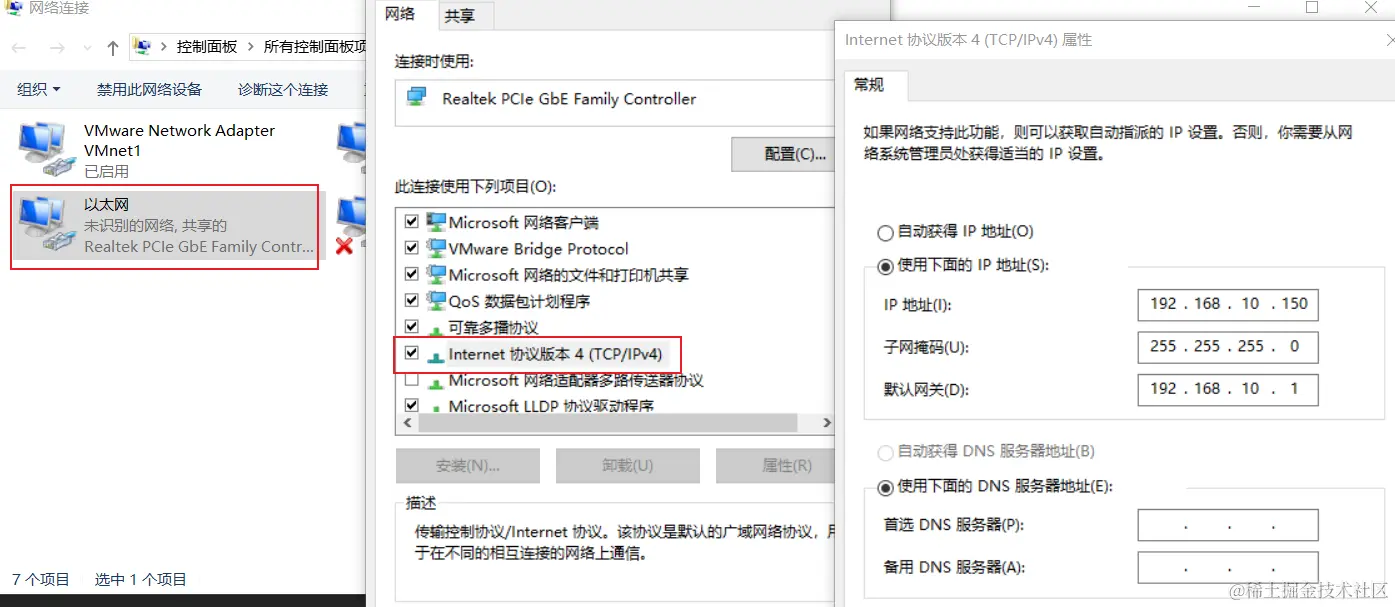Click scroll right arrow in items list
The width and height of the screenshot is (1395, 607).
[826, 423]
